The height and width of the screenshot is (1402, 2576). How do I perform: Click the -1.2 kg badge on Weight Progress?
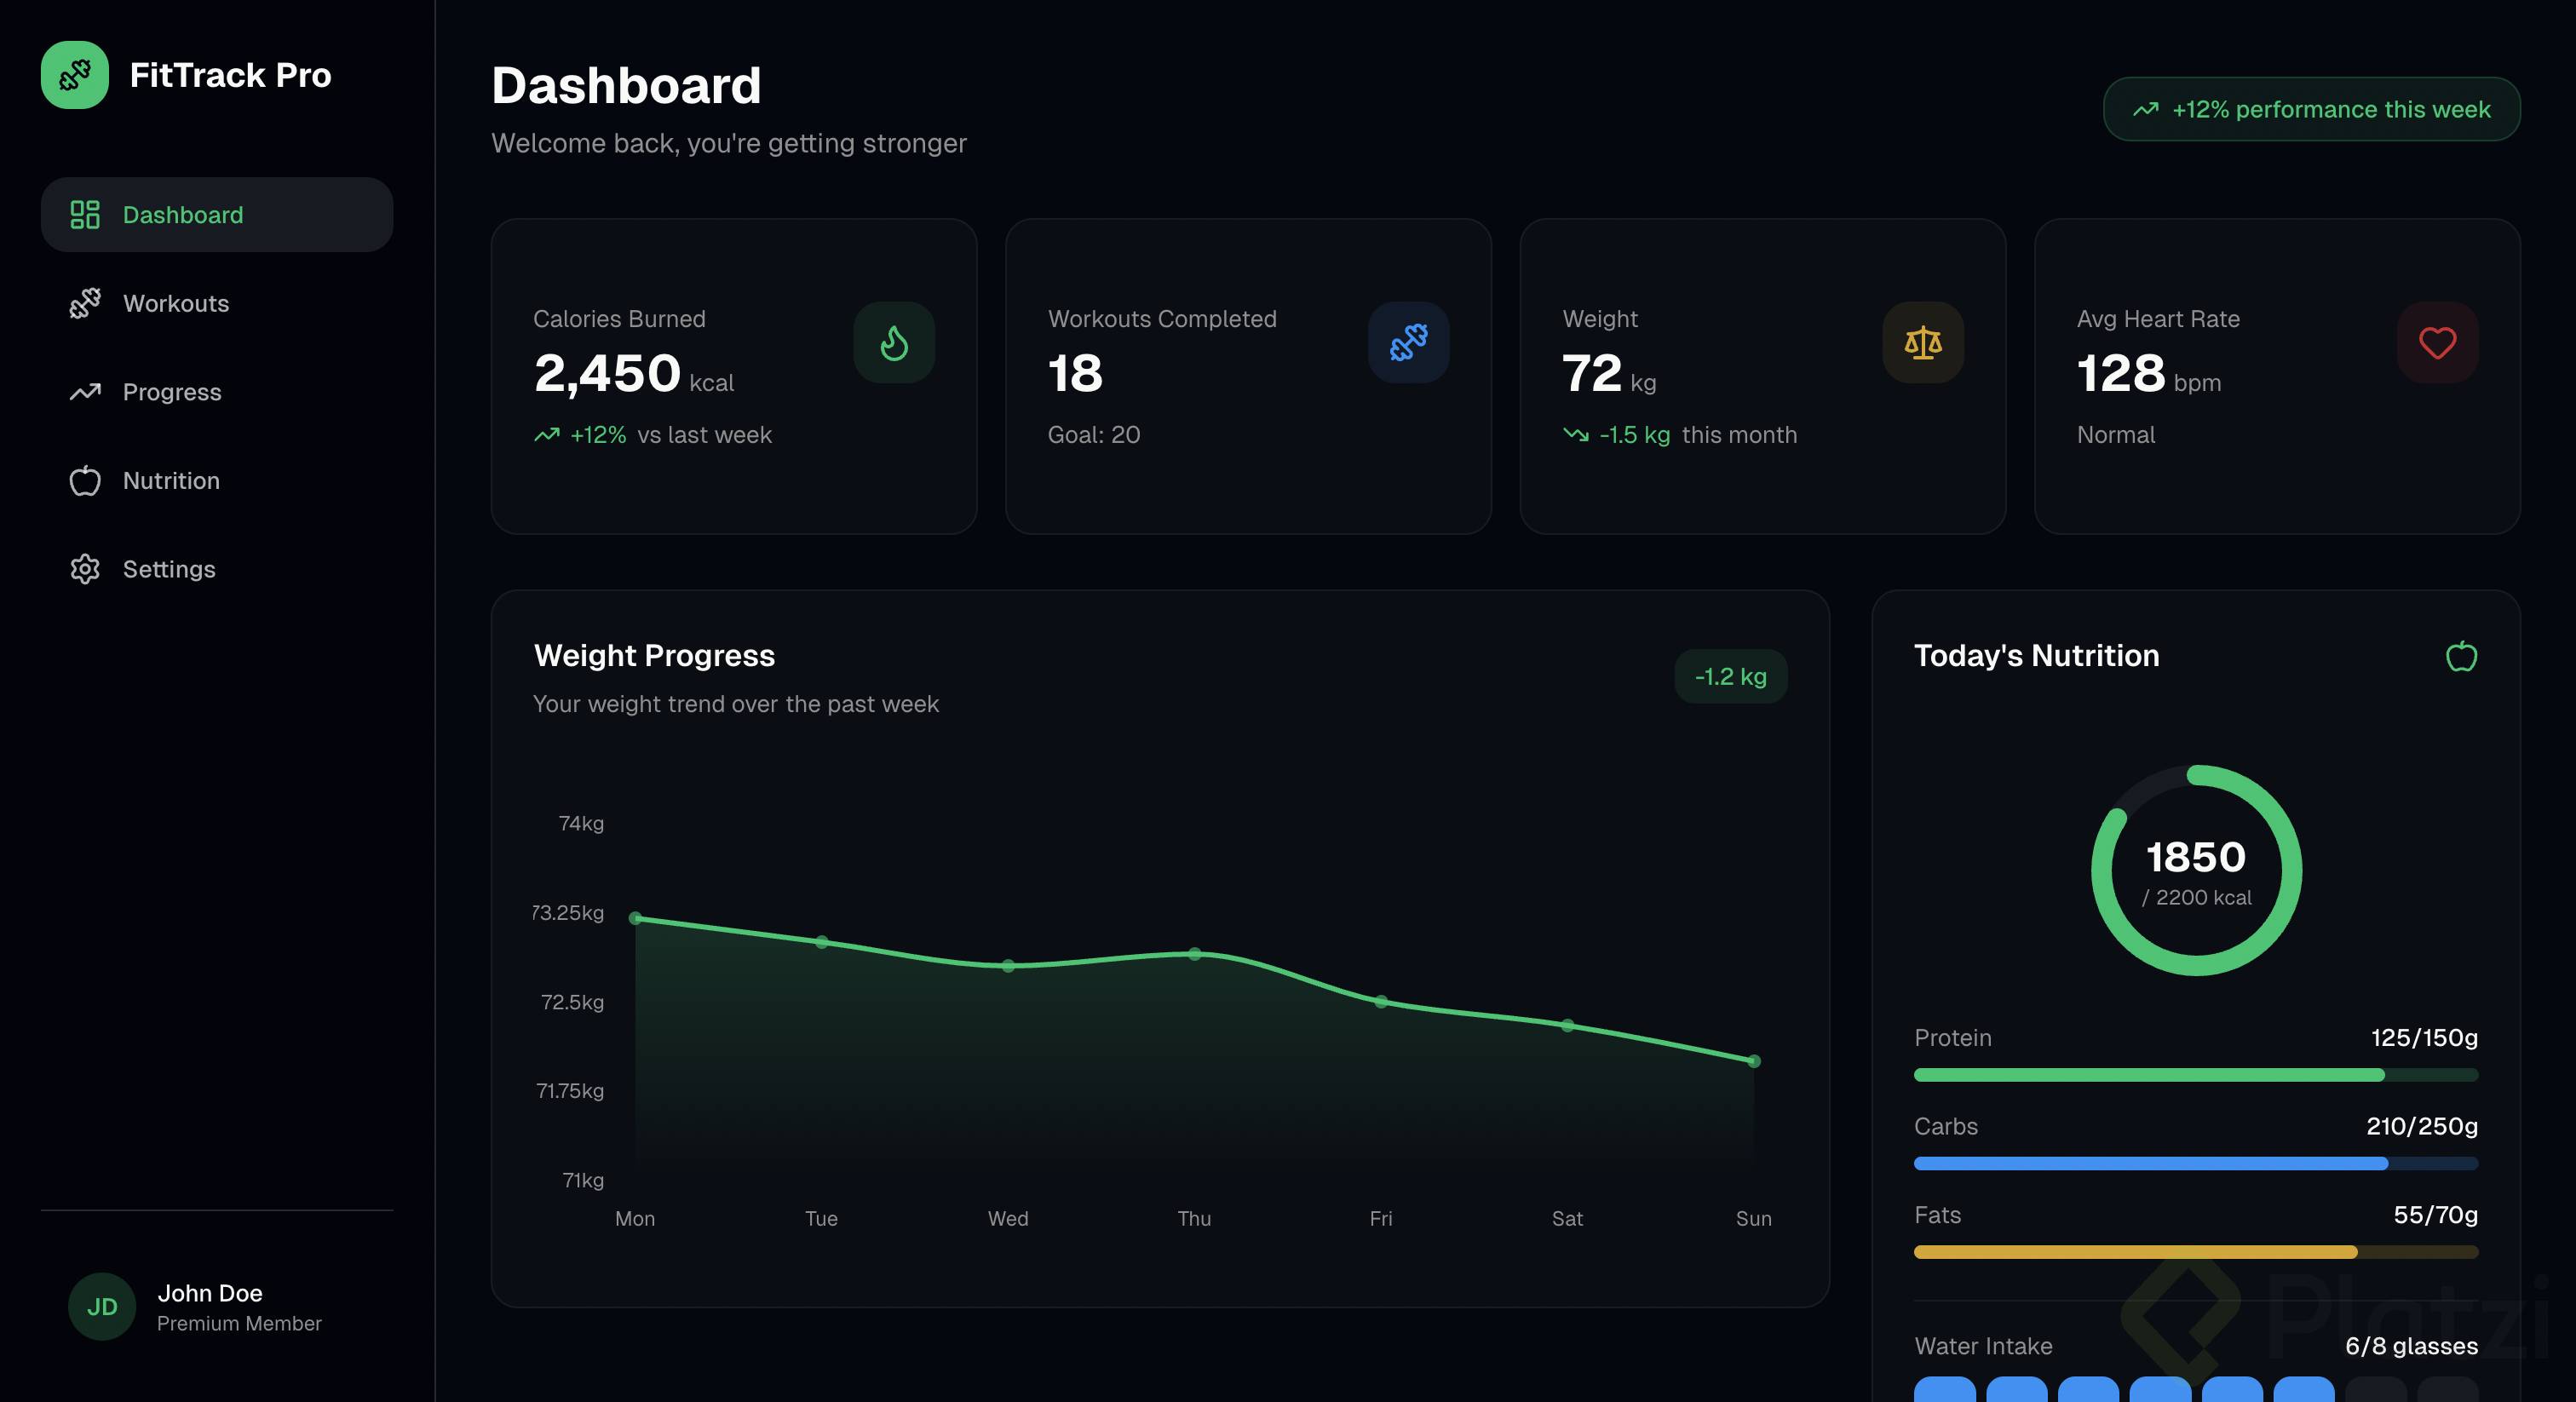coord(1730,677)
